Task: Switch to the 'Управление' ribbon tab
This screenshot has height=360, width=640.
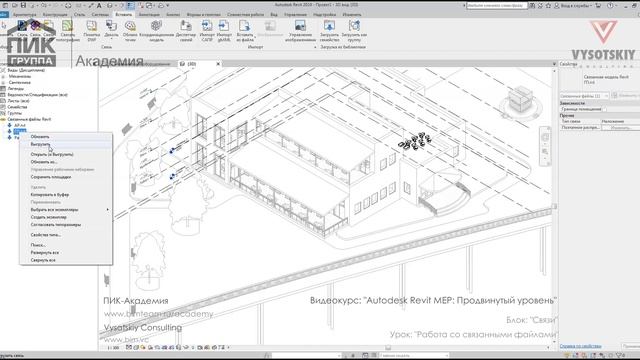Action: point(295,15)
